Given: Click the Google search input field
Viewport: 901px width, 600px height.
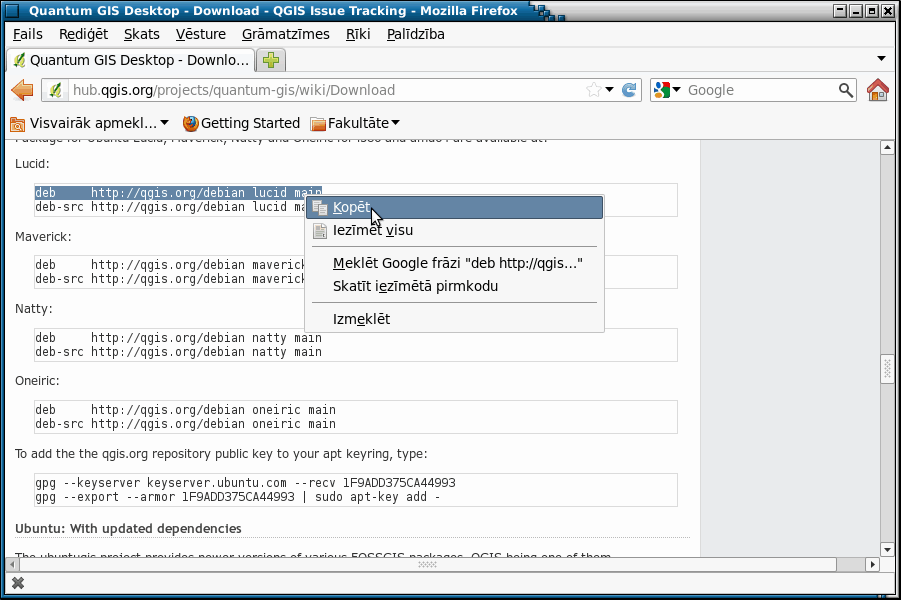Looking at the screenshot, I should [x=760, y=90].
